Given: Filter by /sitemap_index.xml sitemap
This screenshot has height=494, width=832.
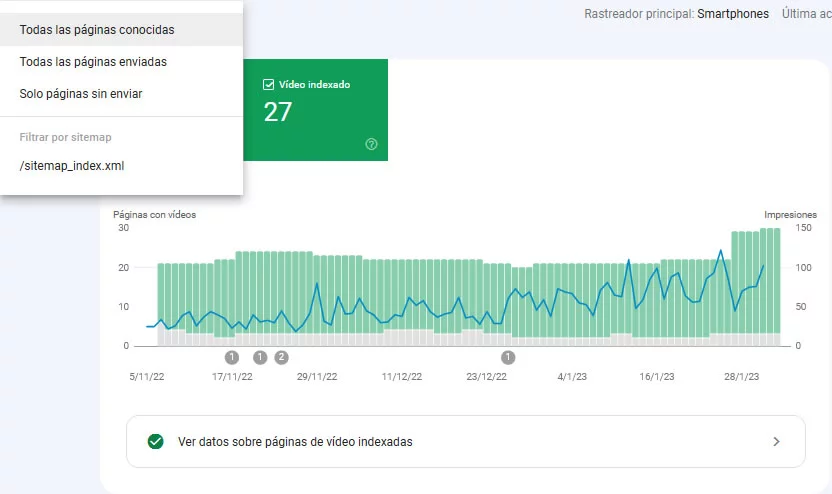Looking at the screenshot, I should click(122, 166).
